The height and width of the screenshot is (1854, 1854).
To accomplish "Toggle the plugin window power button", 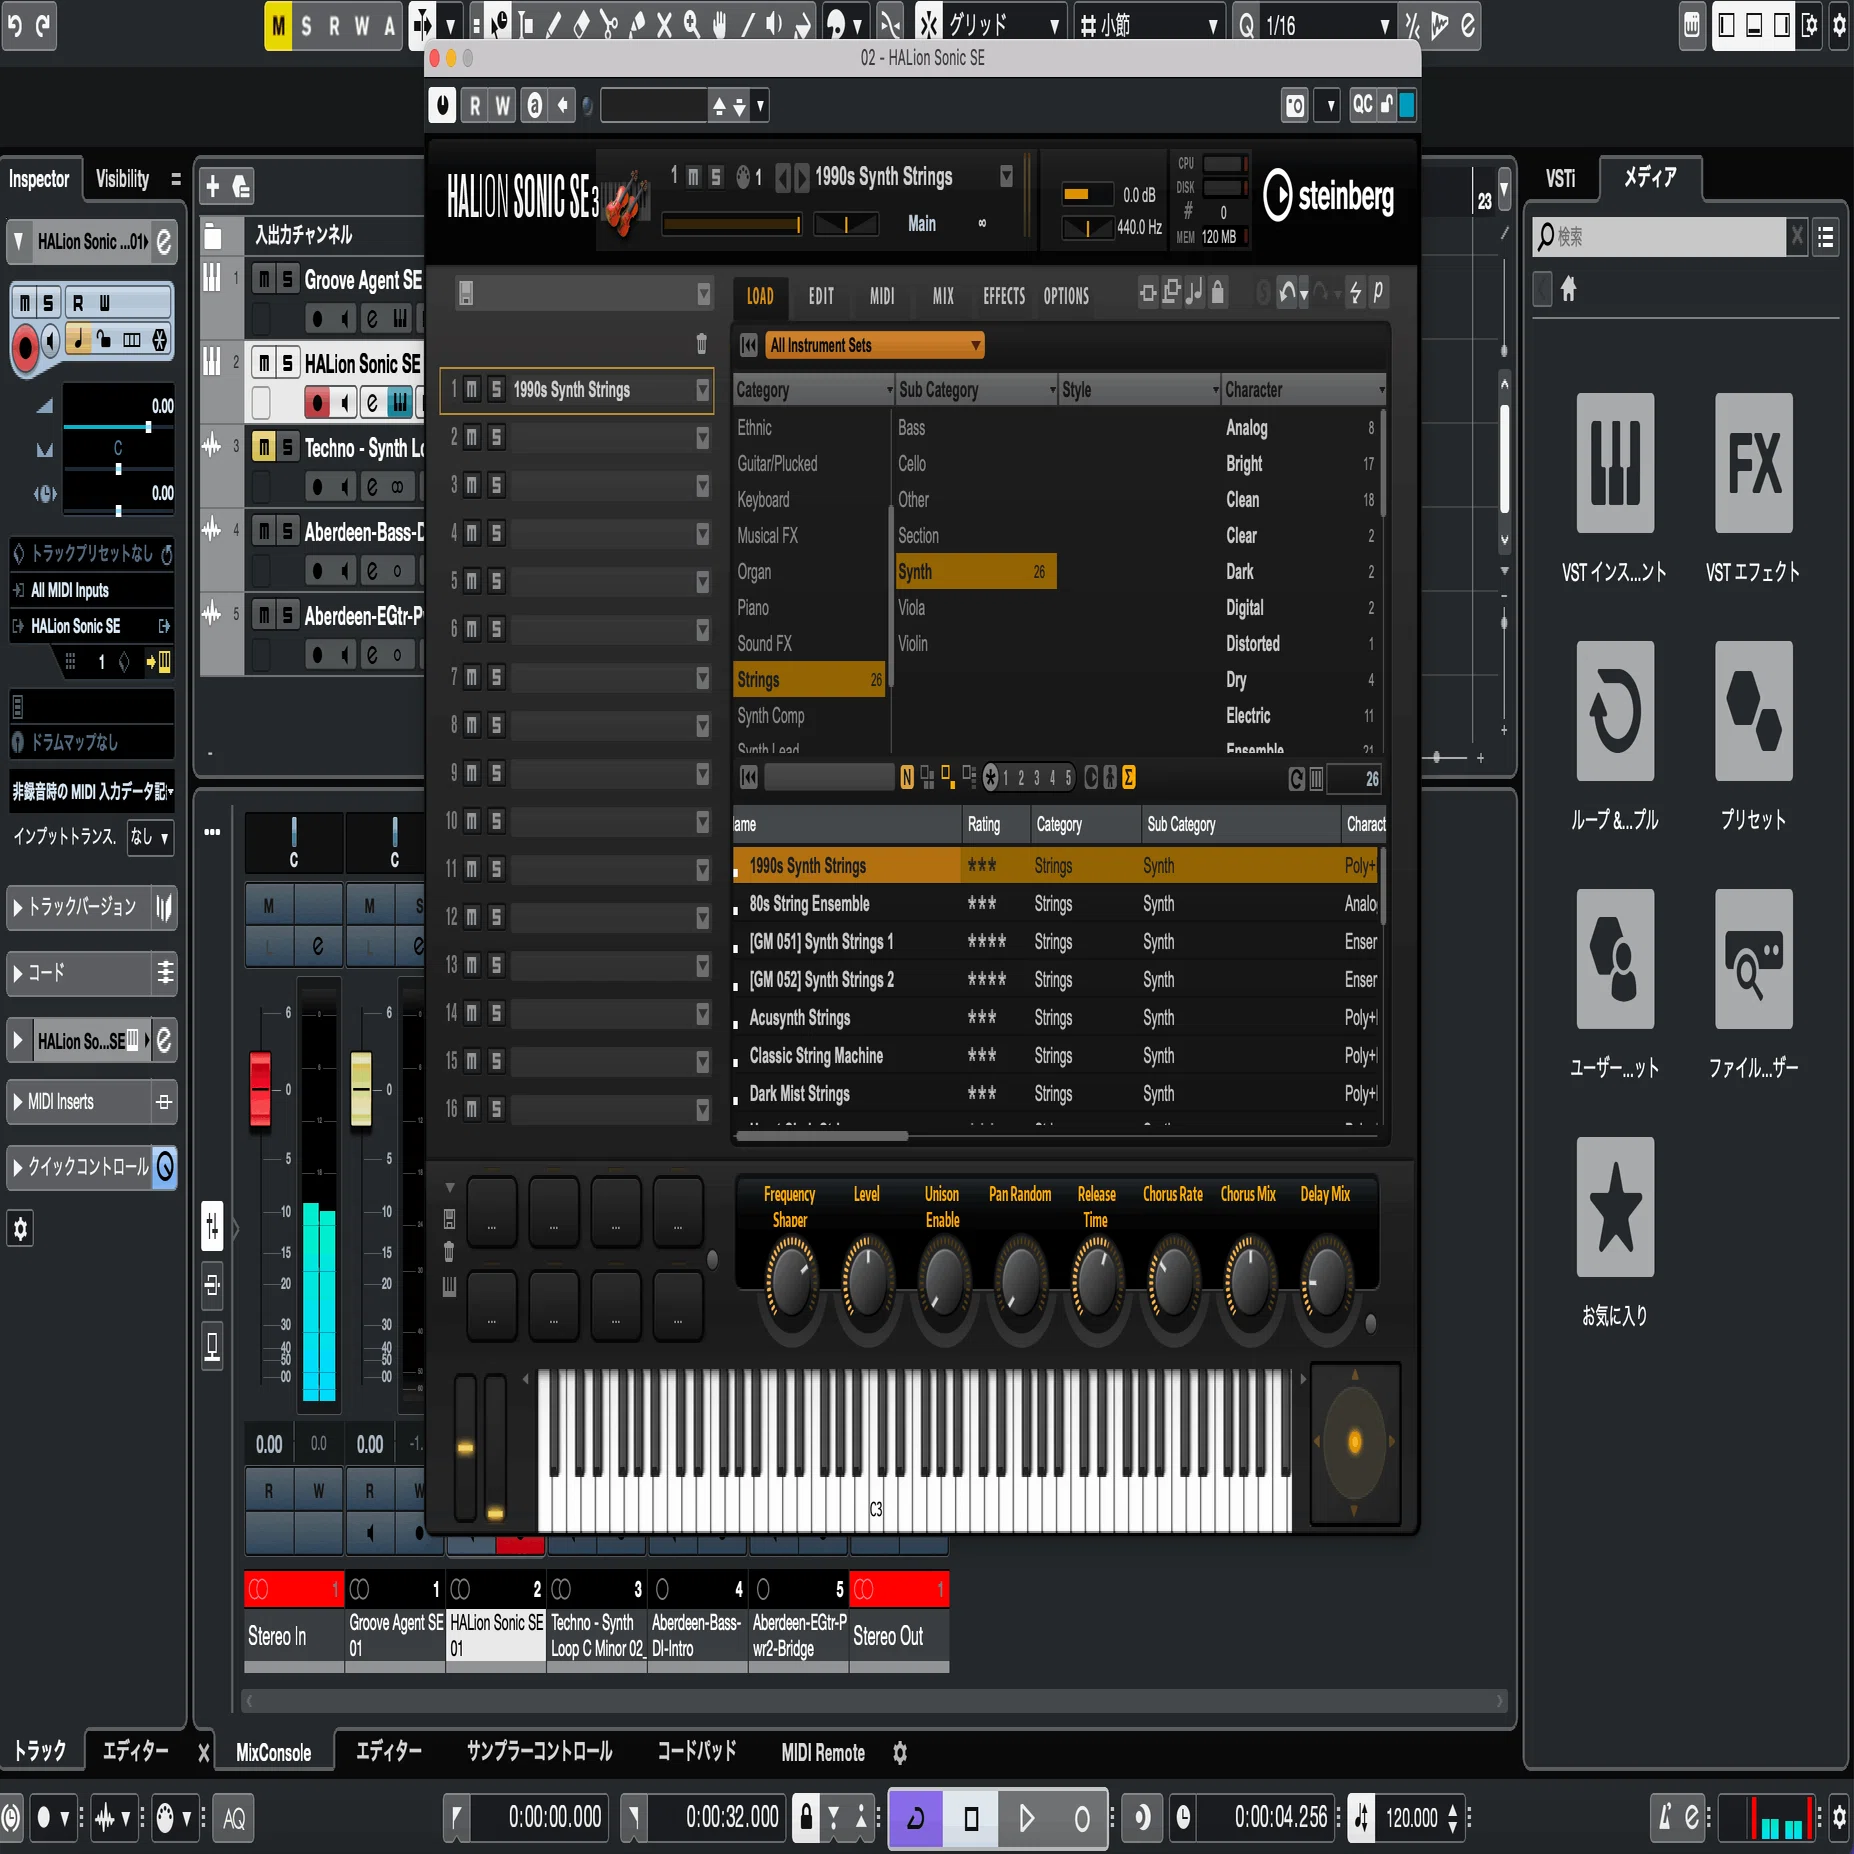I will (x=442, y=105).
